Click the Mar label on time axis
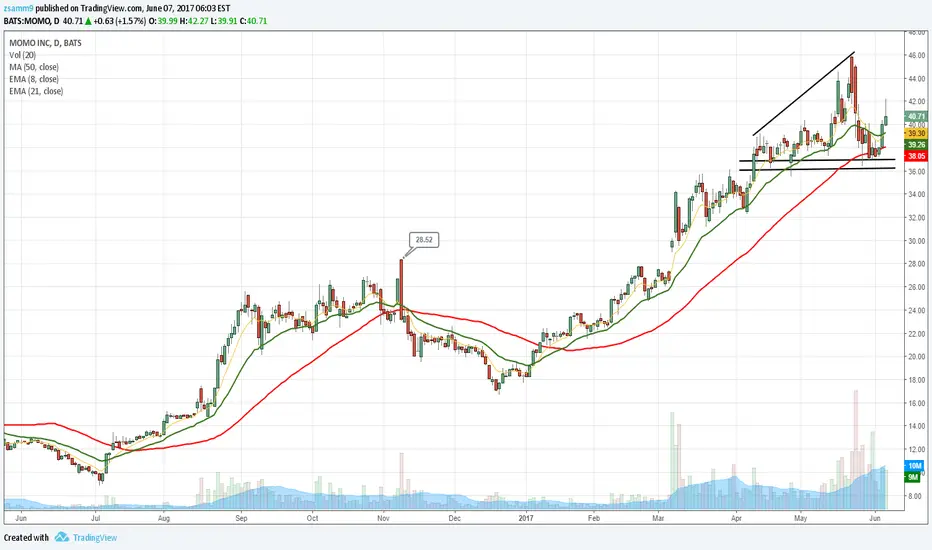Screen dimensions: 932x550 658,518
